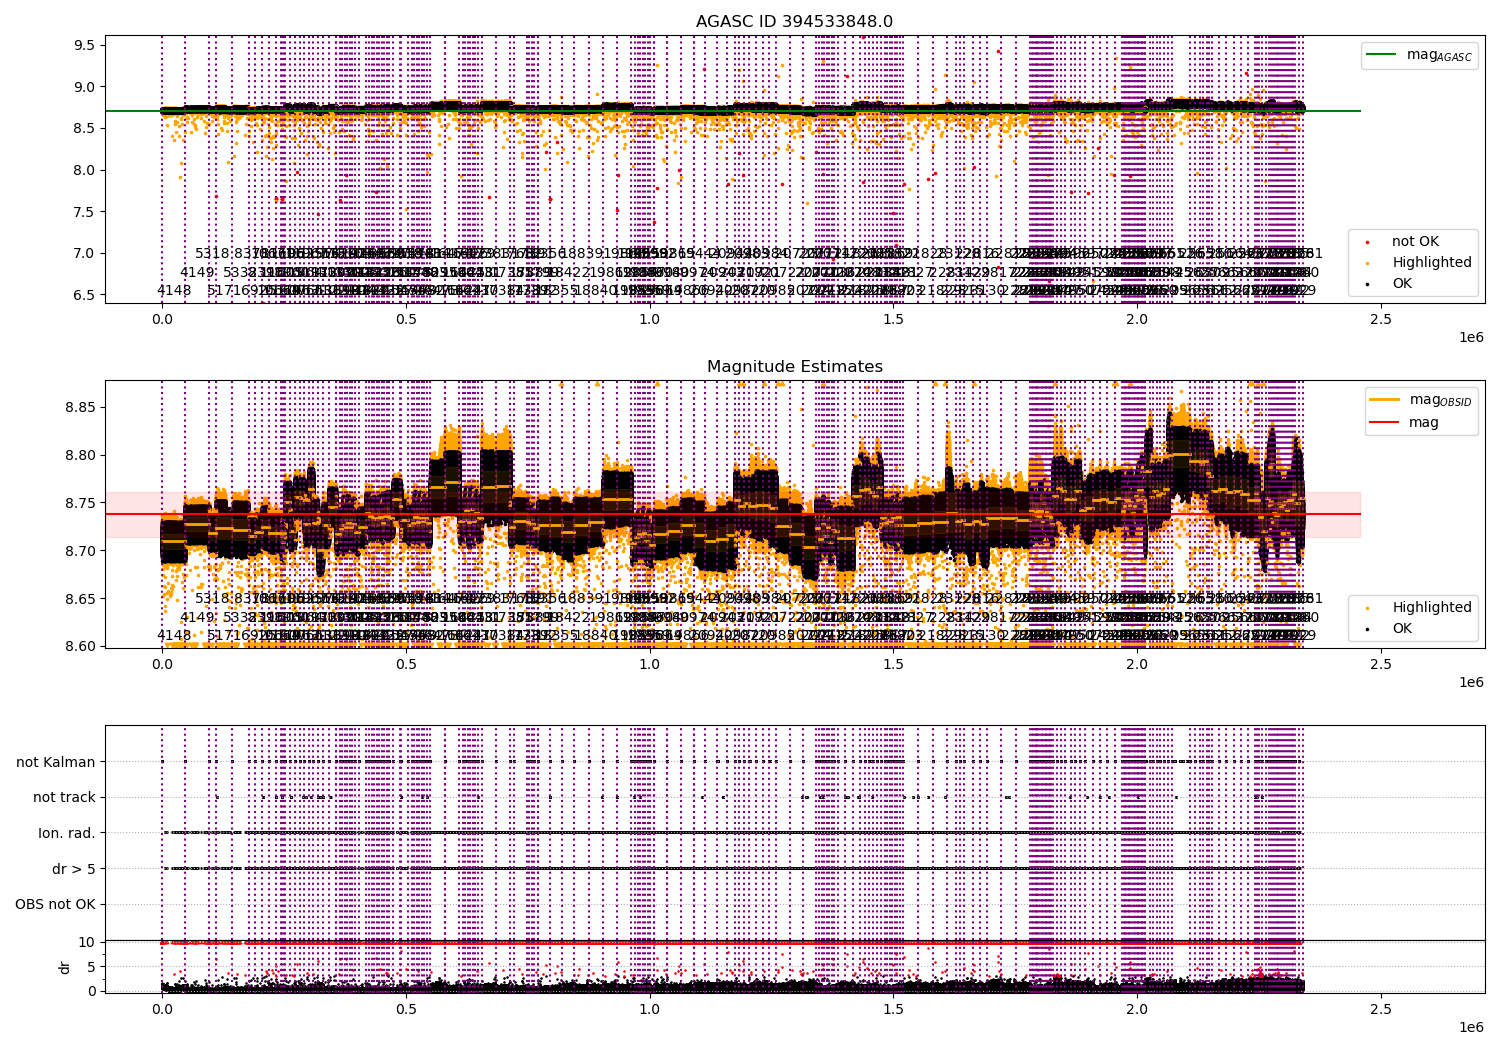Image resolution: width=1500 pixels, height=1050 pixels.
Task: Click the 0.5 x-axis tick under the dr plot
Action: (406, 1009)
